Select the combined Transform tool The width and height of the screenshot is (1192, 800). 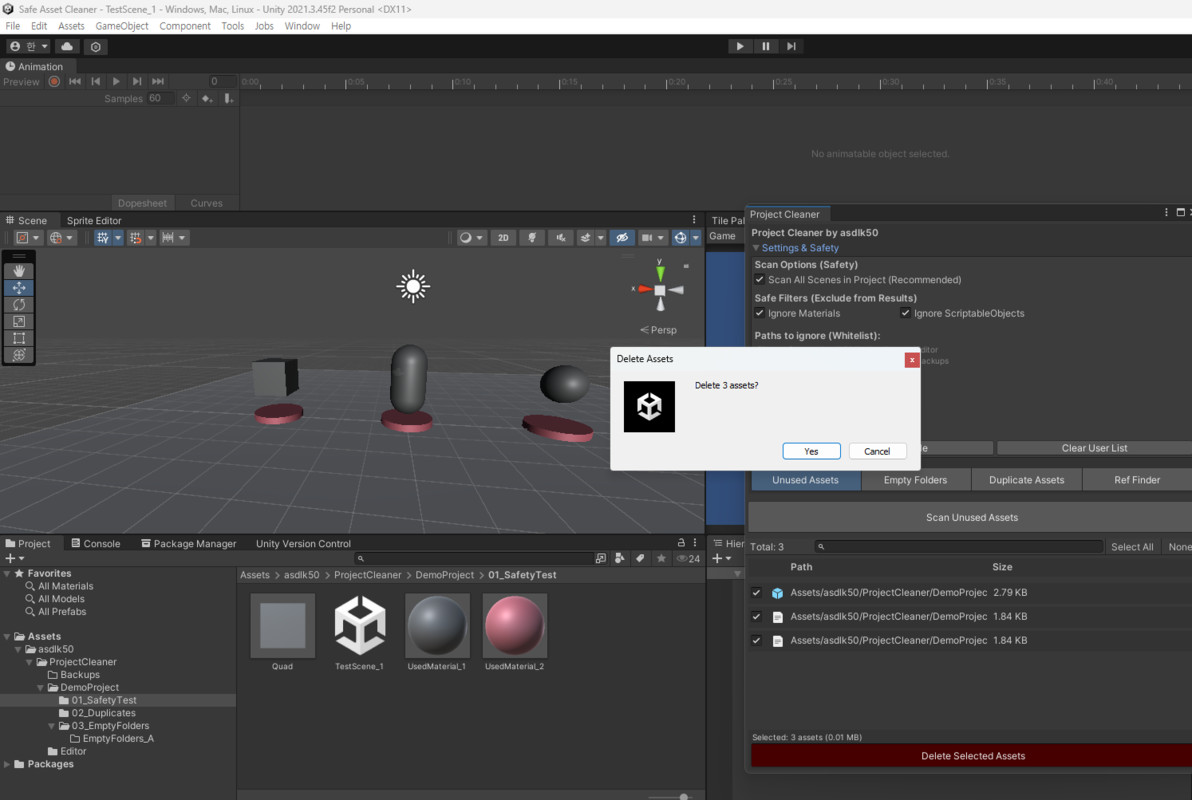click(19, 354)
